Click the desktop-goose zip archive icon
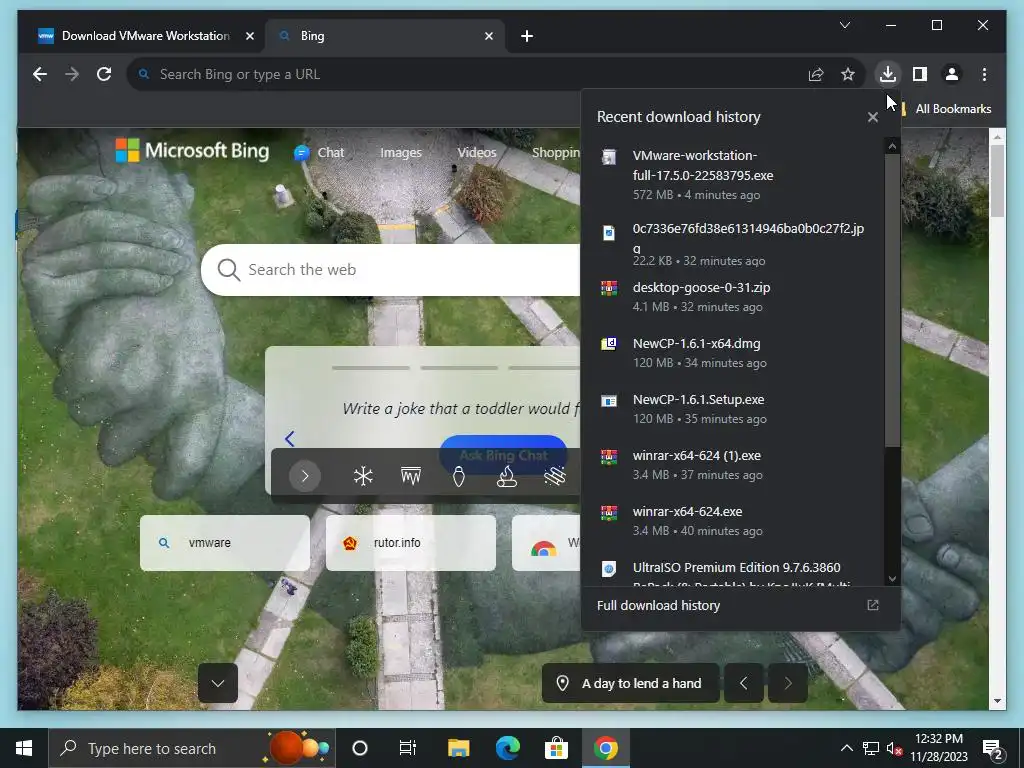This screenshot has height=768, width=1024. point(609,288)
